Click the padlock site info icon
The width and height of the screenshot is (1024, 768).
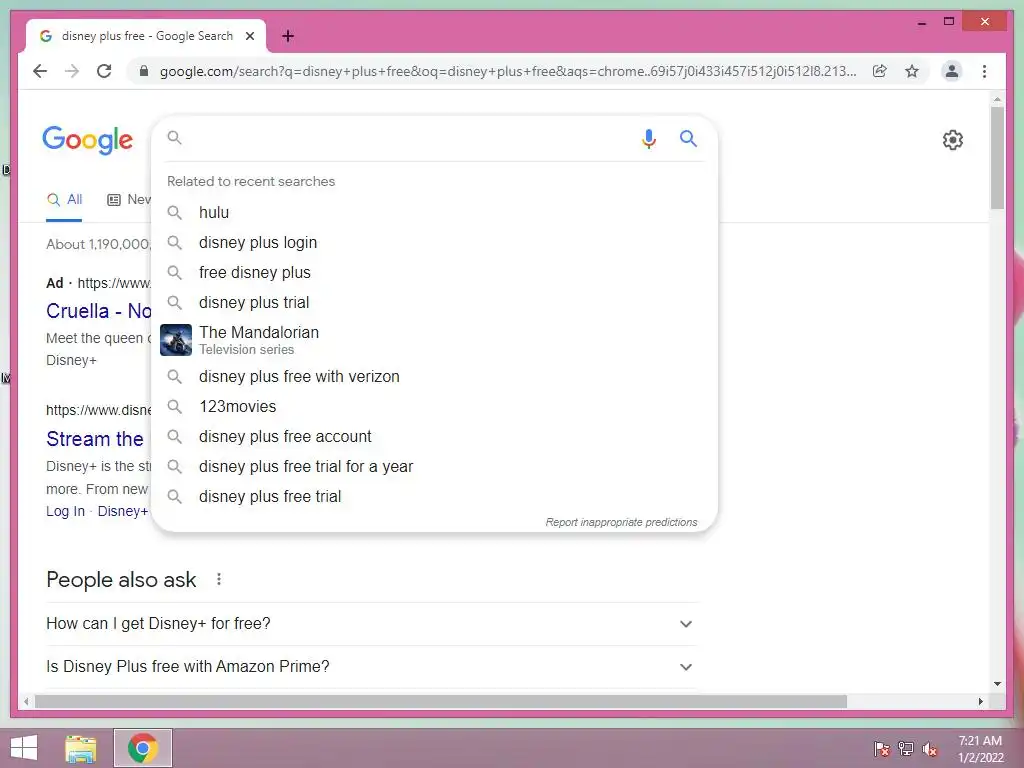[x=144, y=71]
